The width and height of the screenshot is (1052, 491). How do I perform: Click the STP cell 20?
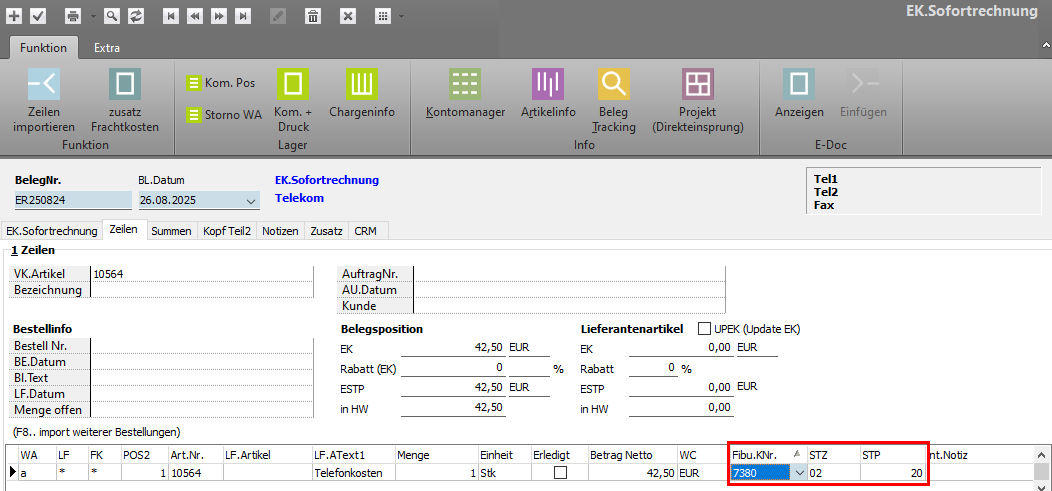(892, 473)
